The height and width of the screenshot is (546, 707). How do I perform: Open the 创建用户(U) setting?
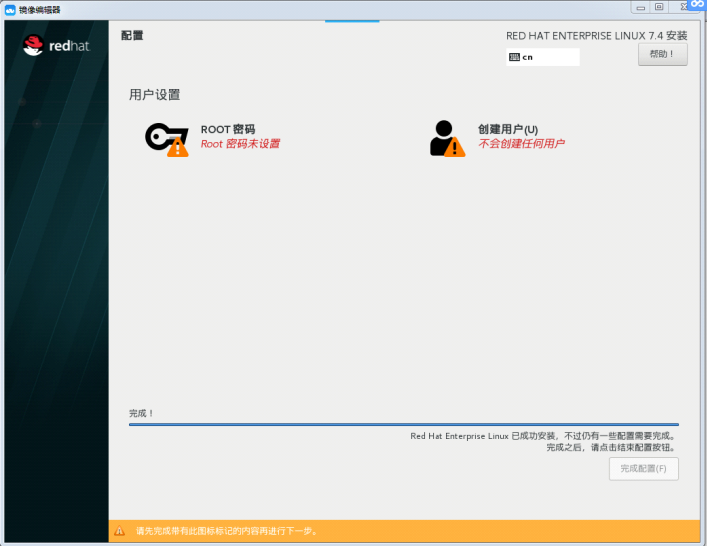click(508, 129)
